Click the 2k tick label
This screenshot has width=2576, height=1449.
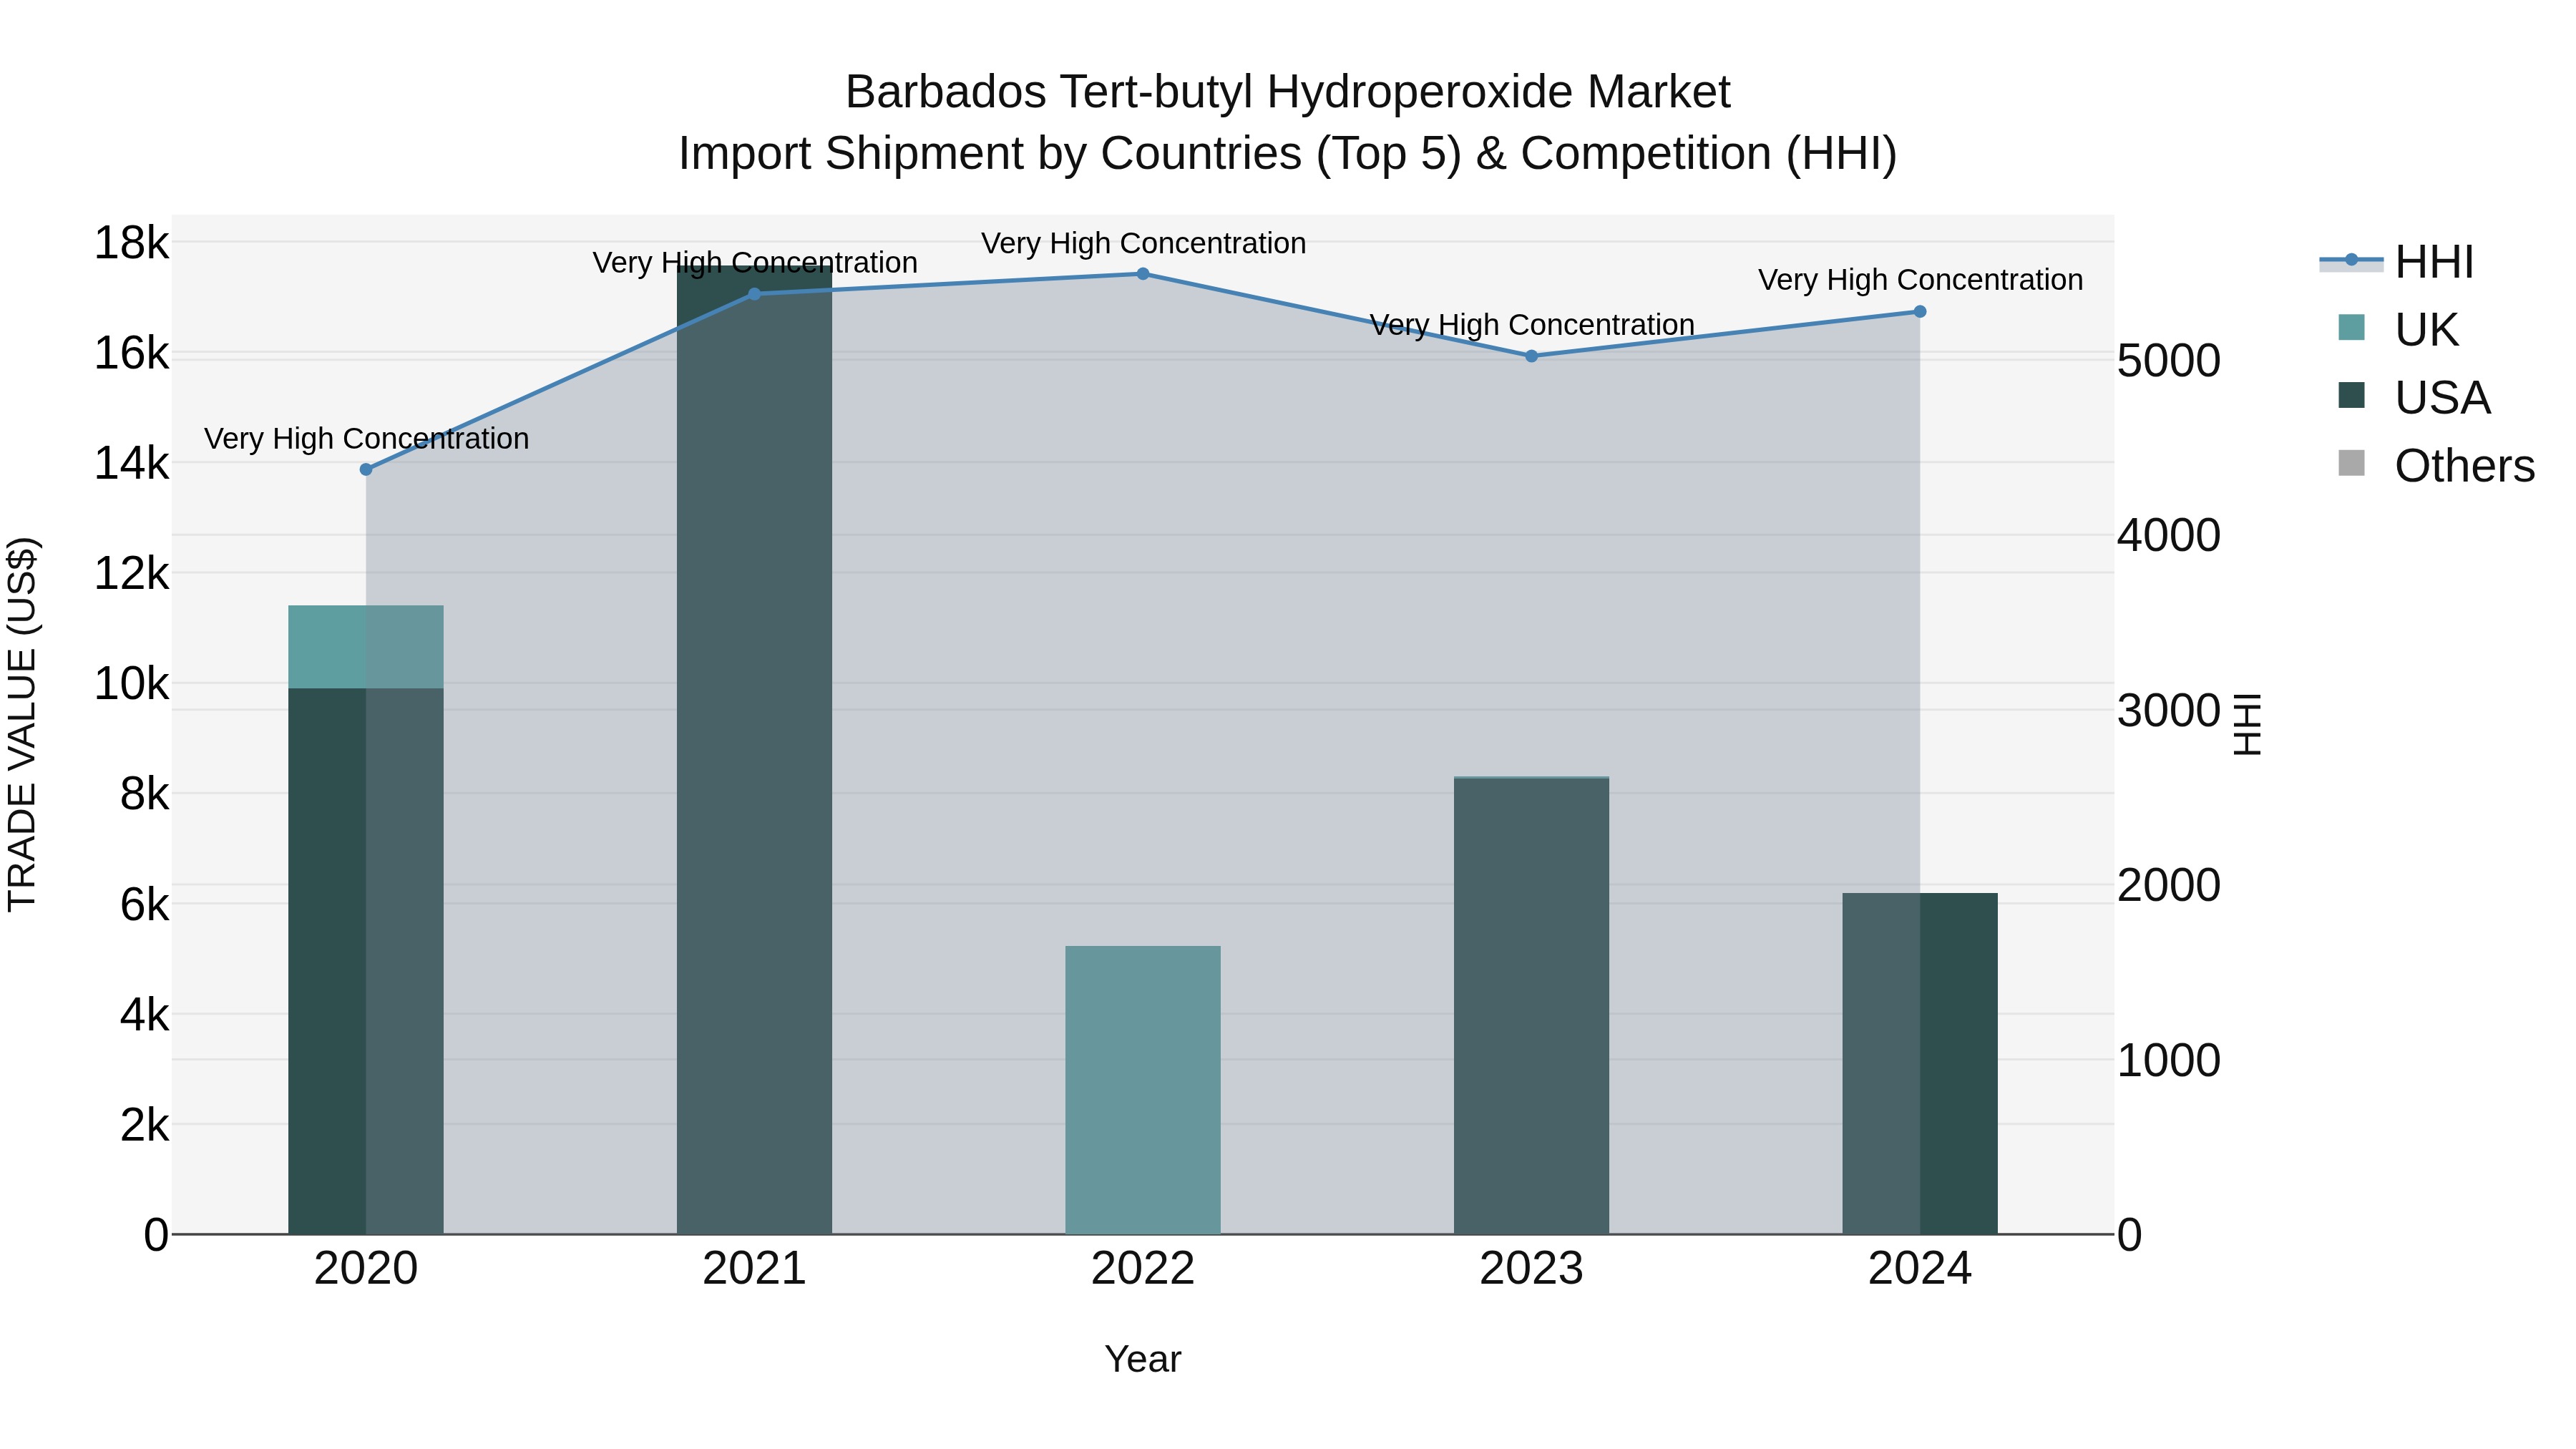[x=144, y=1125]
